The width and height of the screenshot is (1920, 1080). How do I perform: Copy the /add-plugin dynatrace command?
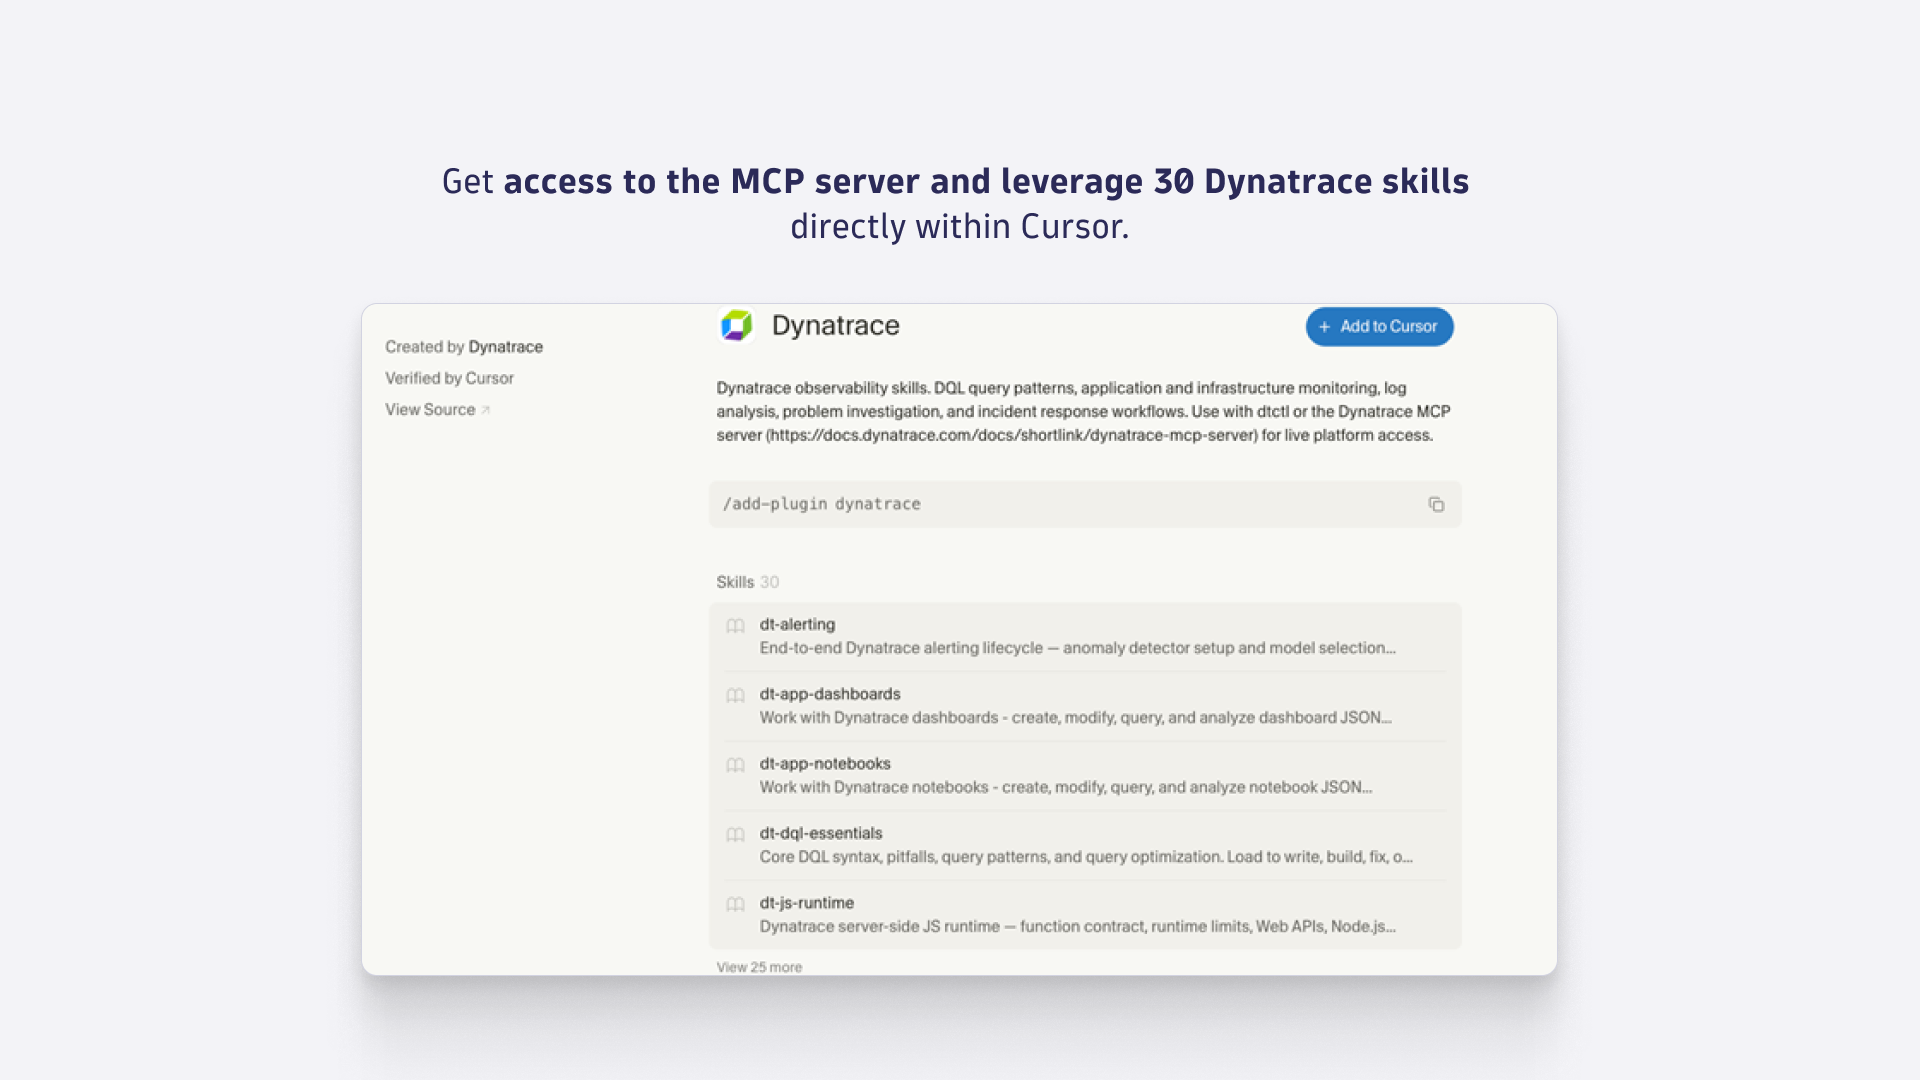(1436, 504)
